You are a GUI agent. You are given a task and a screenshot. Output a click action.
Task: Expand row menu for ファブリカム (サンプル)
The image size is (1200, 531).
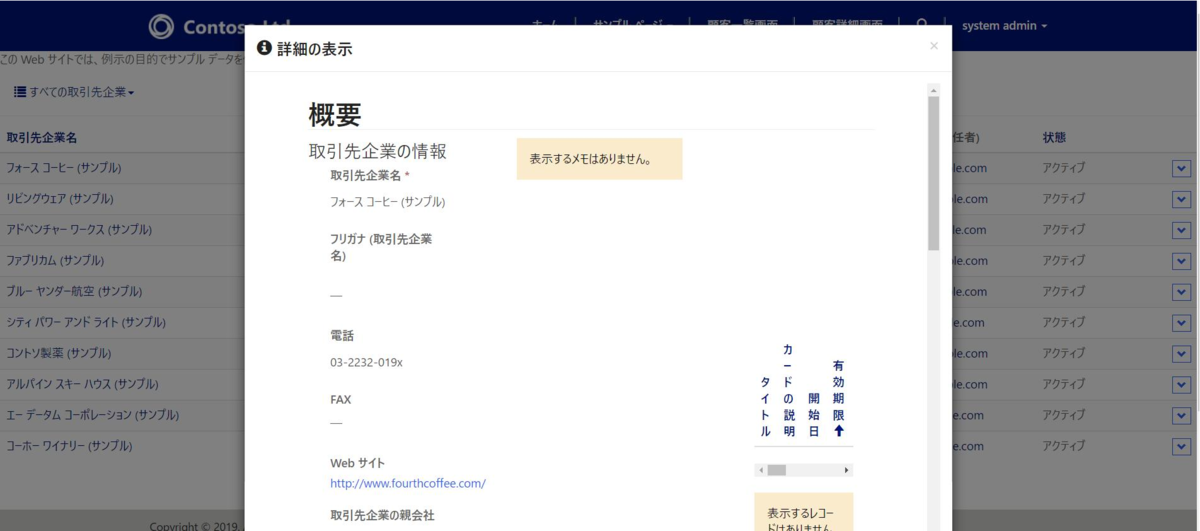pos(1181,262)
